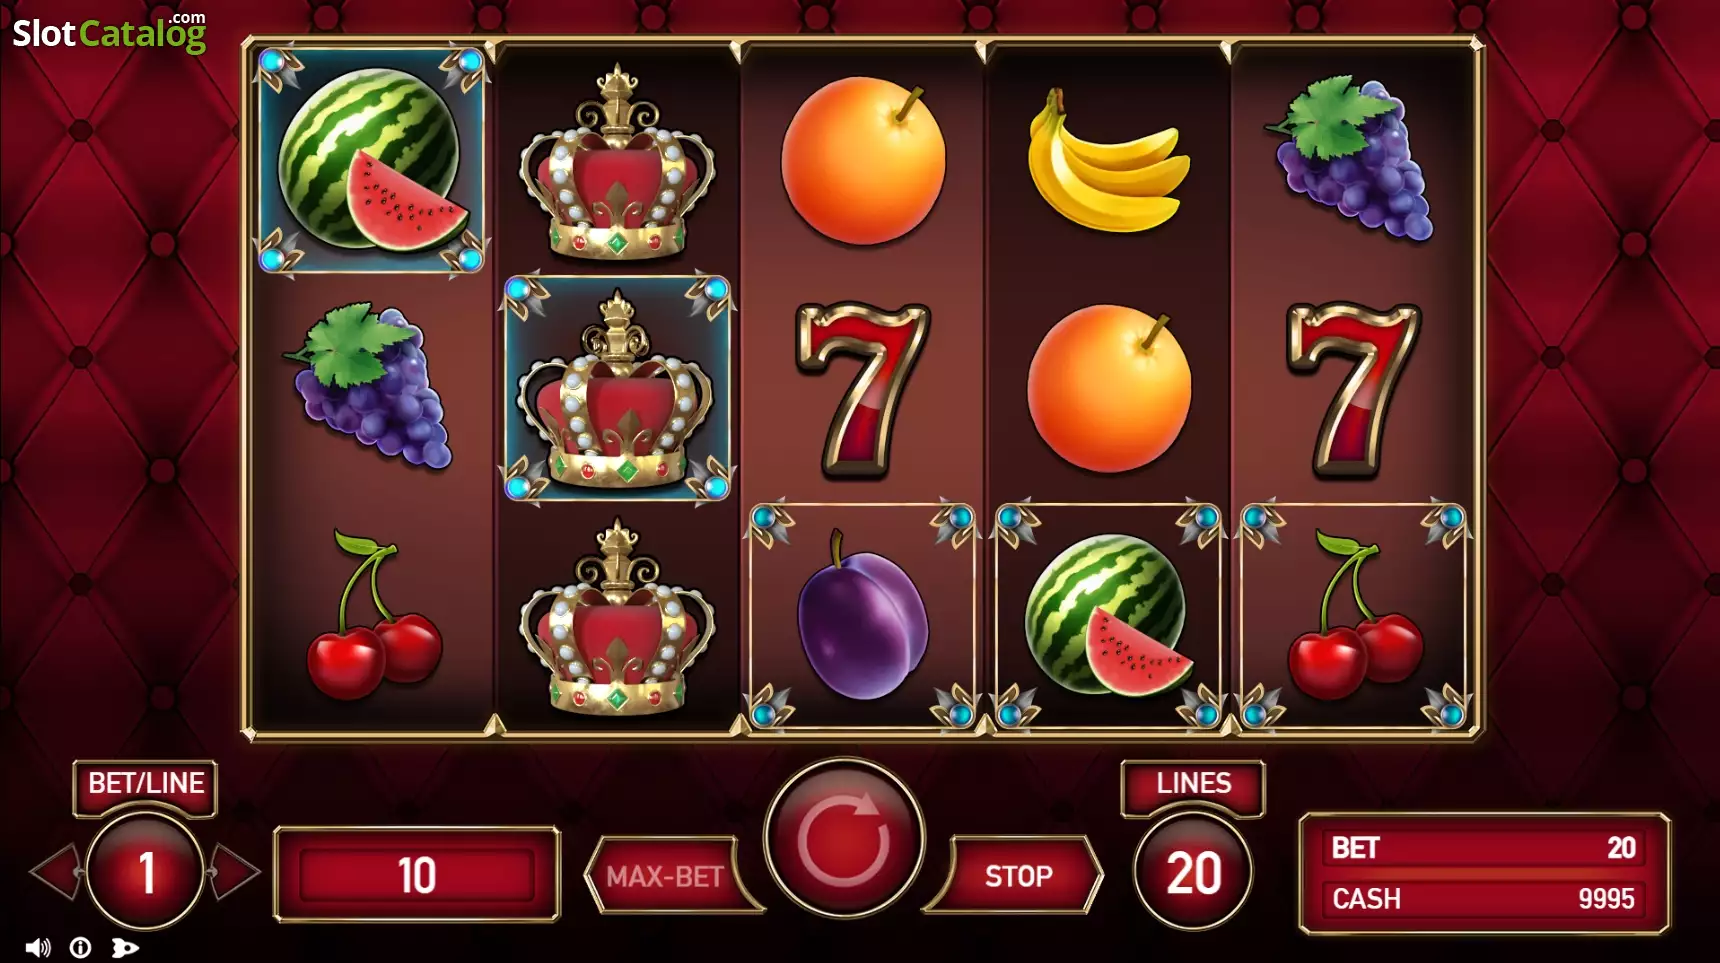Click the STOP button
Screen dimensions: 1720x963
[1018, 876]
